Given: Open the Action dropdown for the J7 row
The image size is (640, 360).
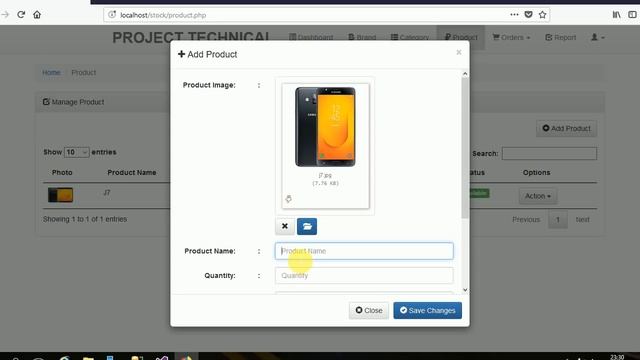Looking at the screenshot, I should pyautogui.click(x=538, y=196).
